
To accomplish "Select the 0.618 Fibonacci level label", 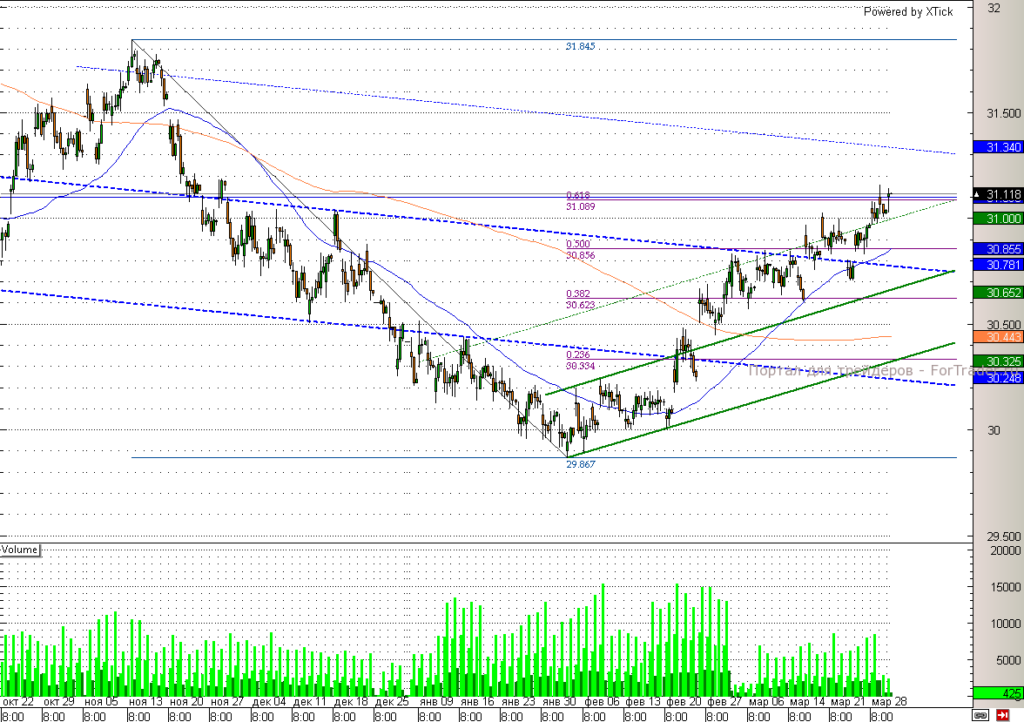I will point(578,195).
